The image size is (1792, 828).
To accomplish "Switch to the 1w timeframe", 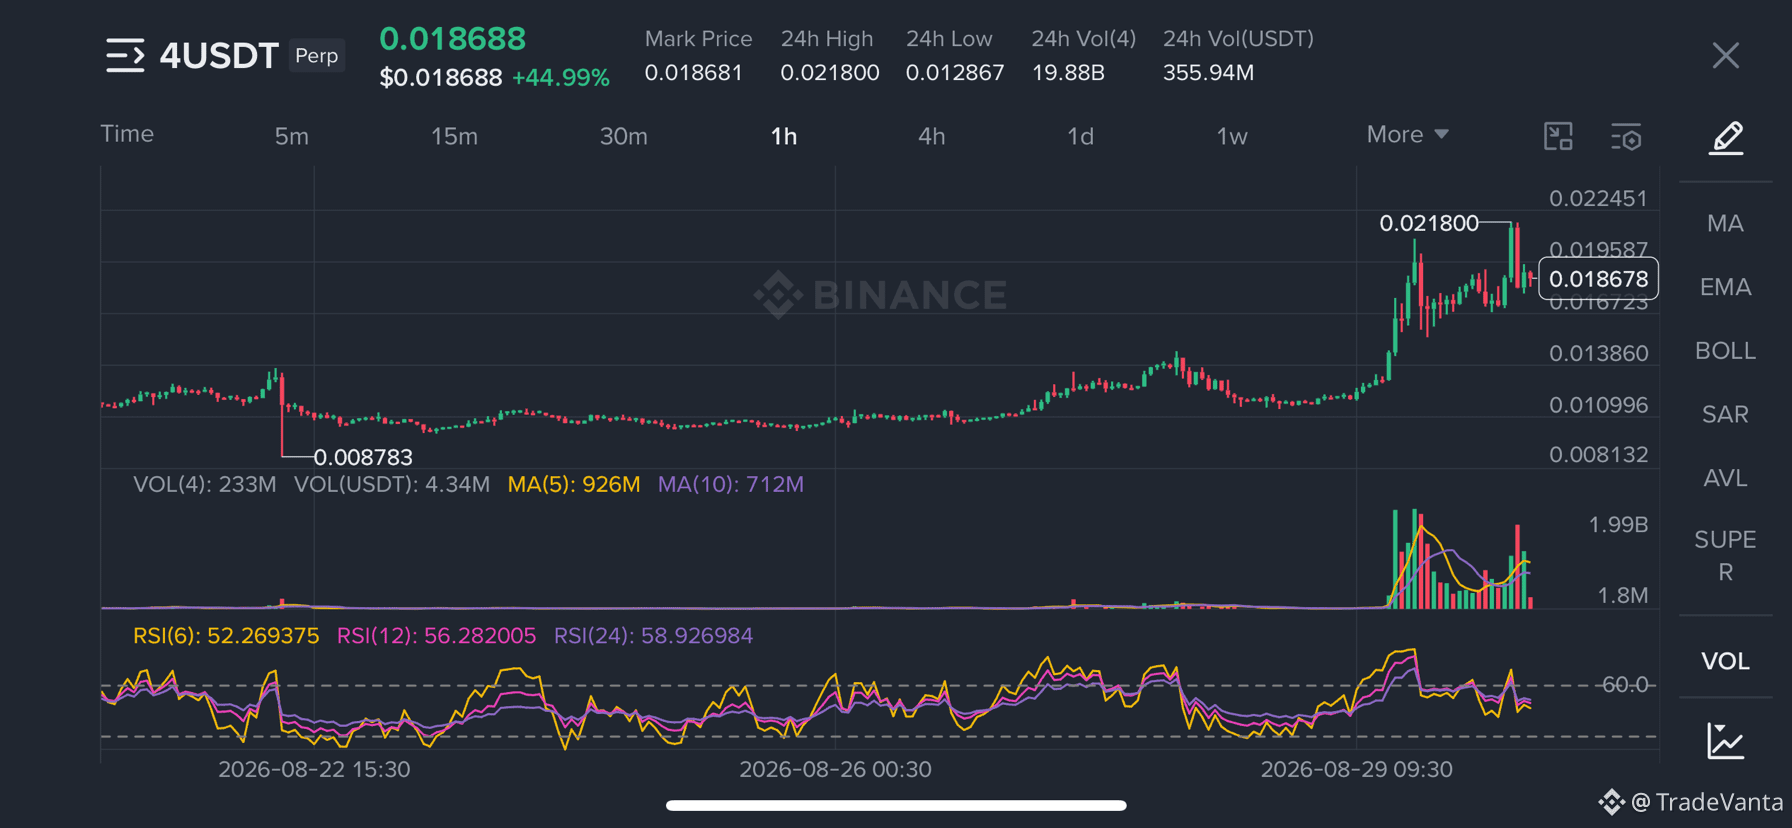I will coord(1231,136).
